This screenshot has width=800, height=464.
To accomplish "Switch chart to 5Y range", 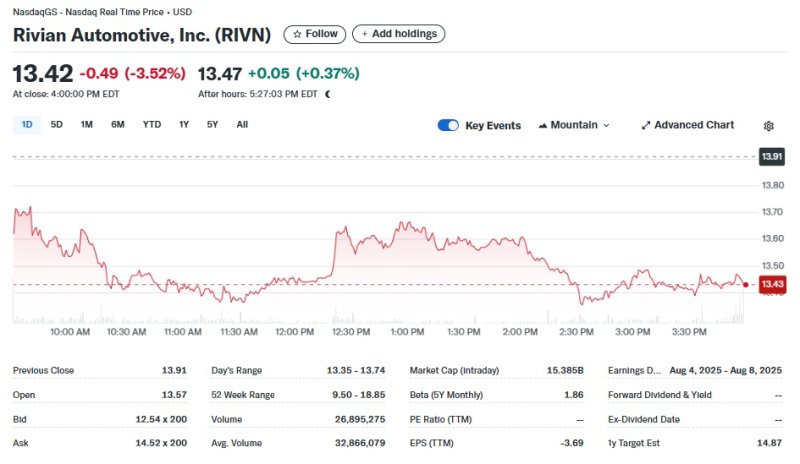I will [212, 125].
